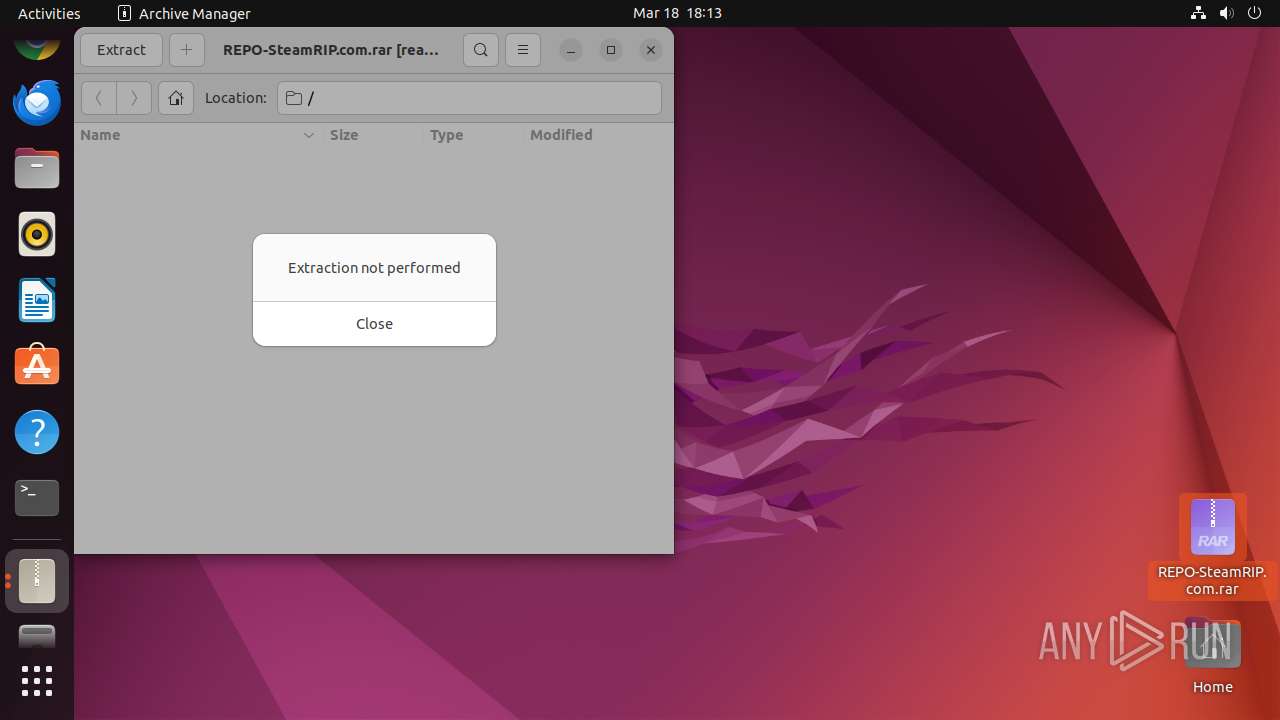Select the Archive Manager dock icon

pyautogui.click(x=37, y=581)
